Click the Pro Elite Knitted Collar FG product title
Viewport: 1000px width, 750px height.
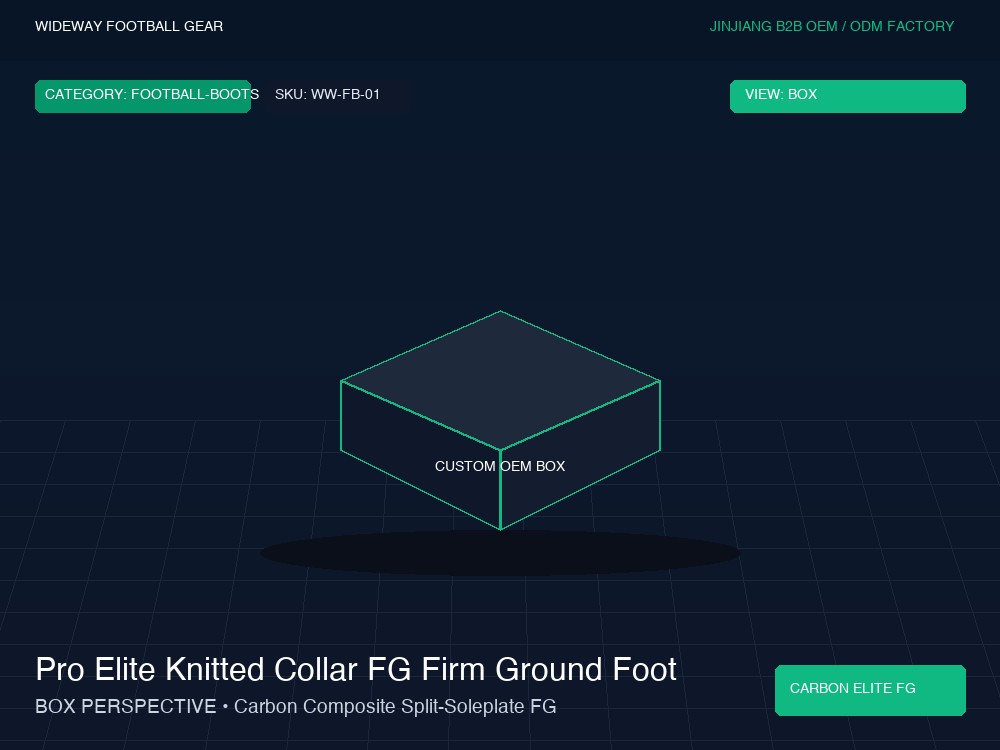[x=356, y=670]
